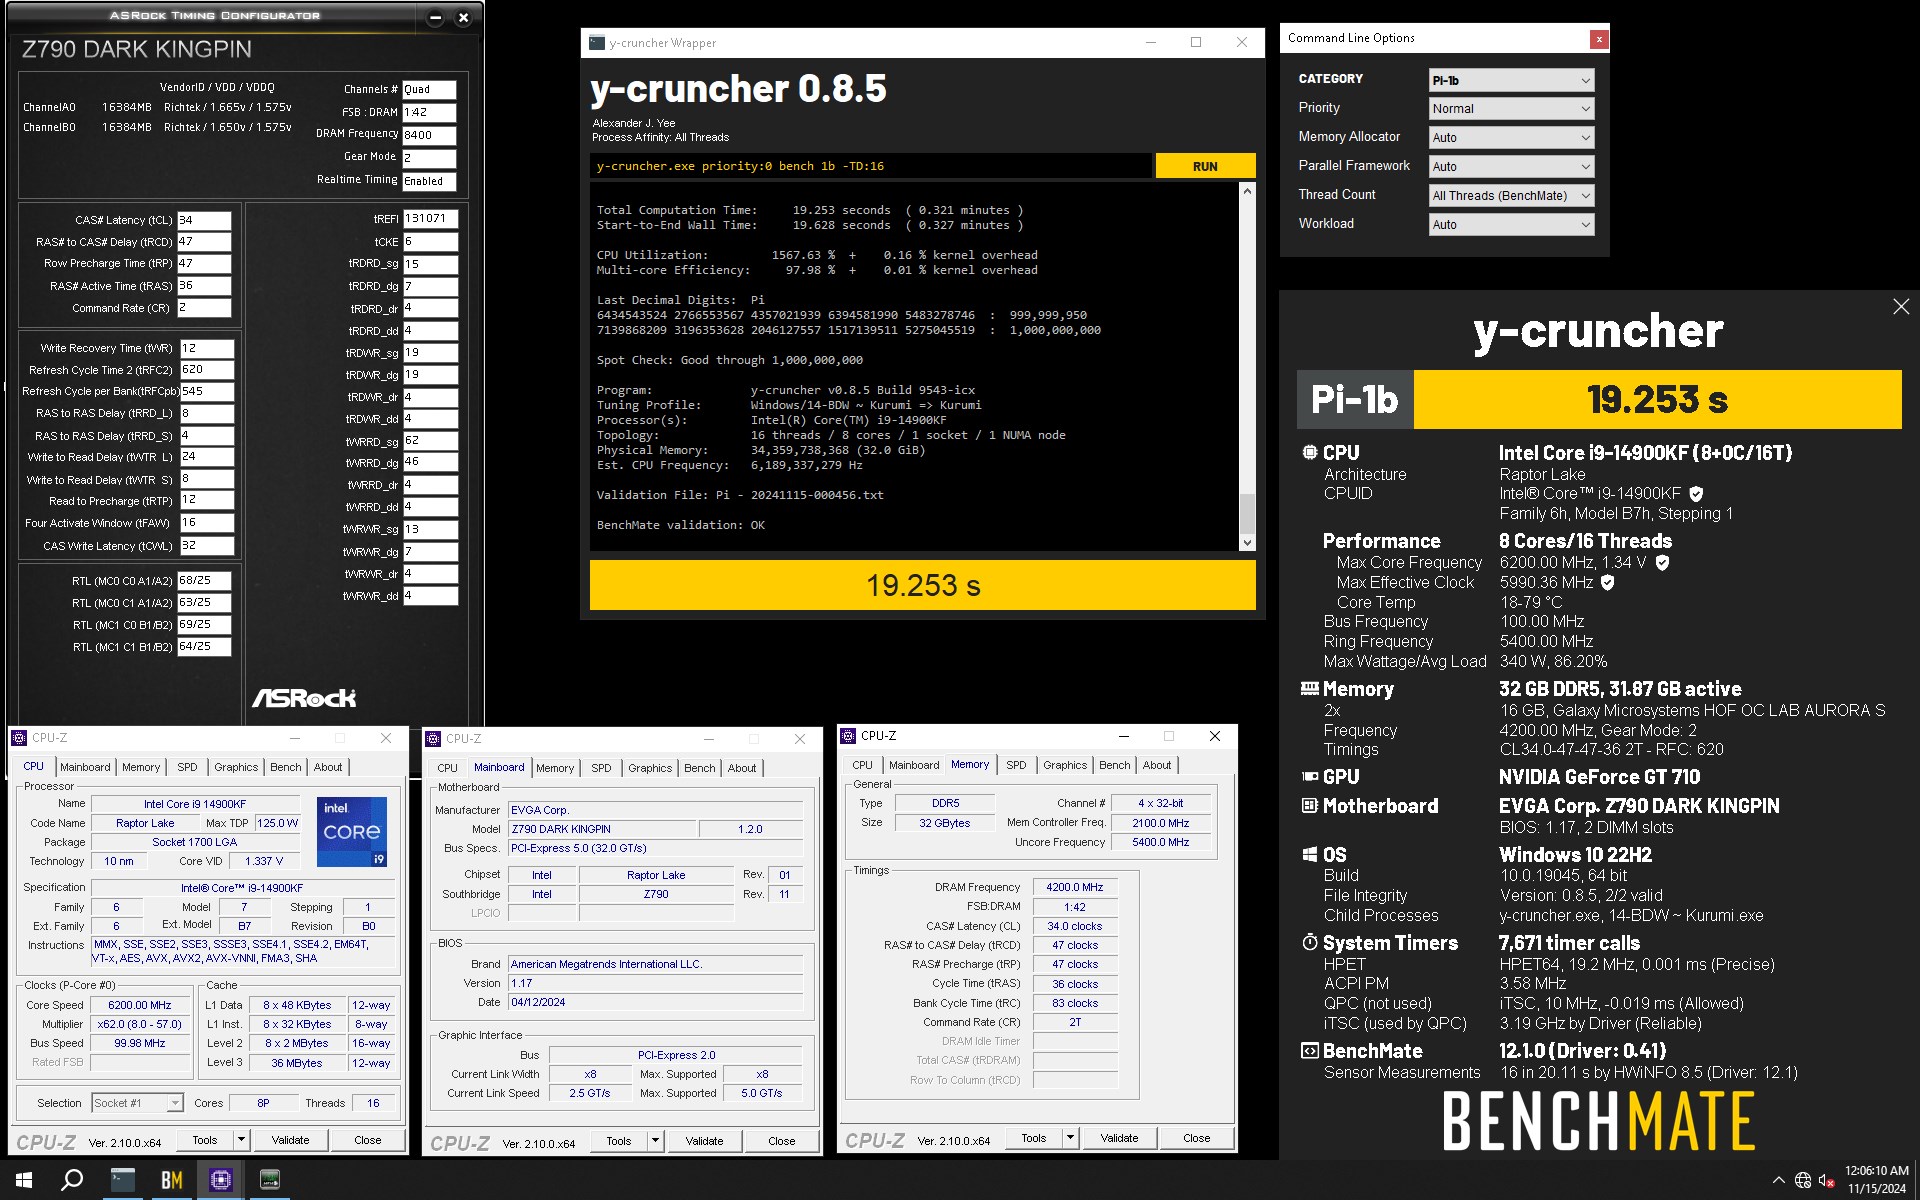The width and height of the screenshot is (1920, 1200).
Task: Expand Tools arrow in Memory CPU-Z window
Action: pos(1070,1138)
